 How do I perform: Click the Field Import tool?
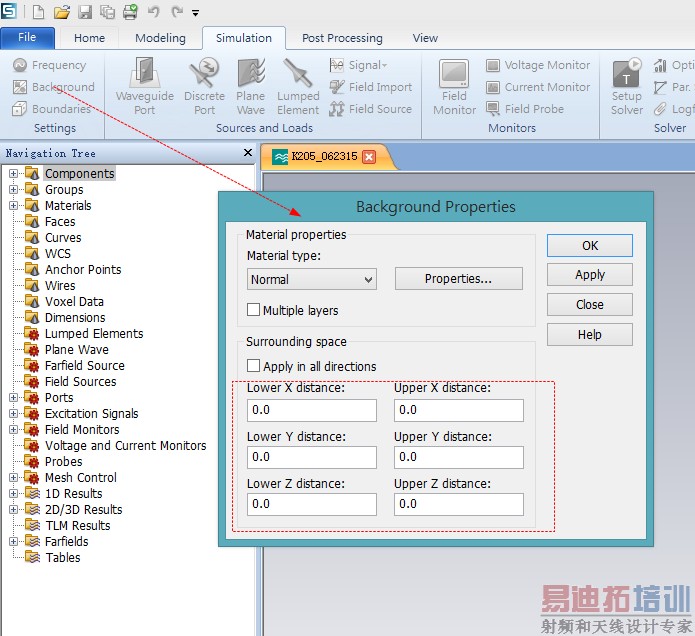371,87
